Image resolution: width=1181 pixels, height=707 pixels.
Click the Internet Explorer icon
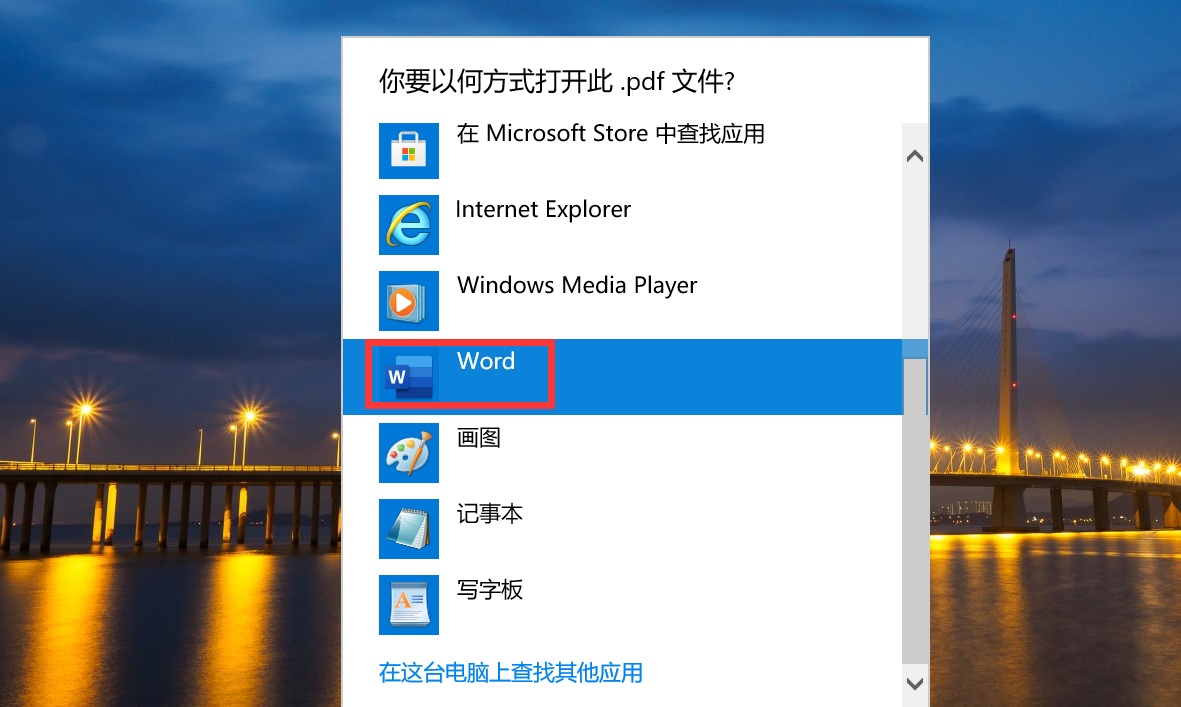click(x=408, y=225)
